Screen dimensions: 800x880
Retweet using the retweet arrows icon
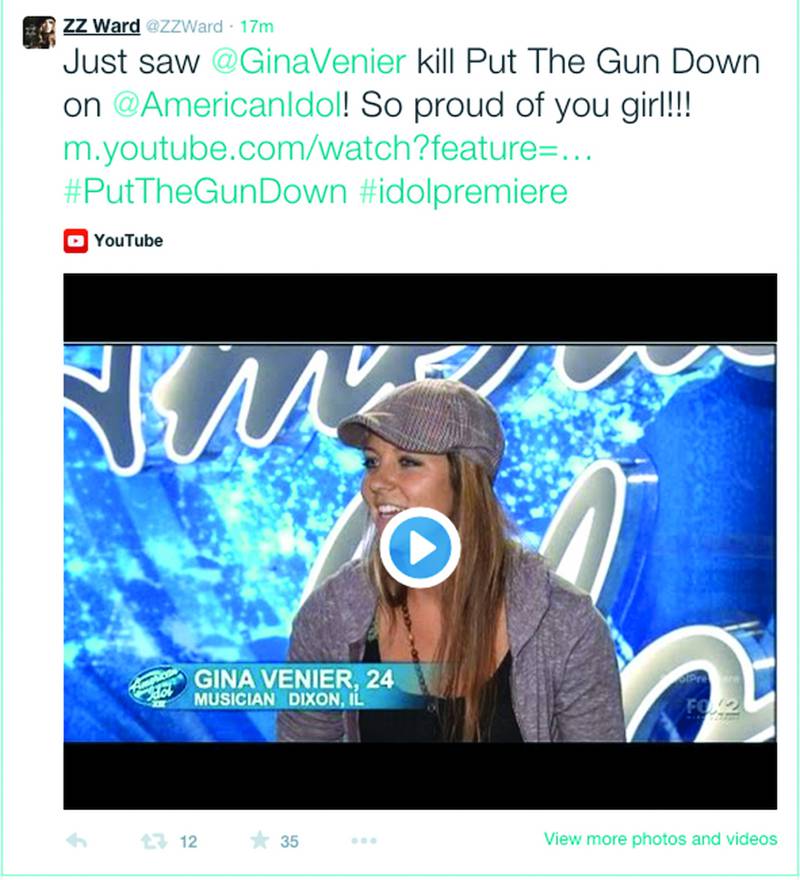pos(154,841)
